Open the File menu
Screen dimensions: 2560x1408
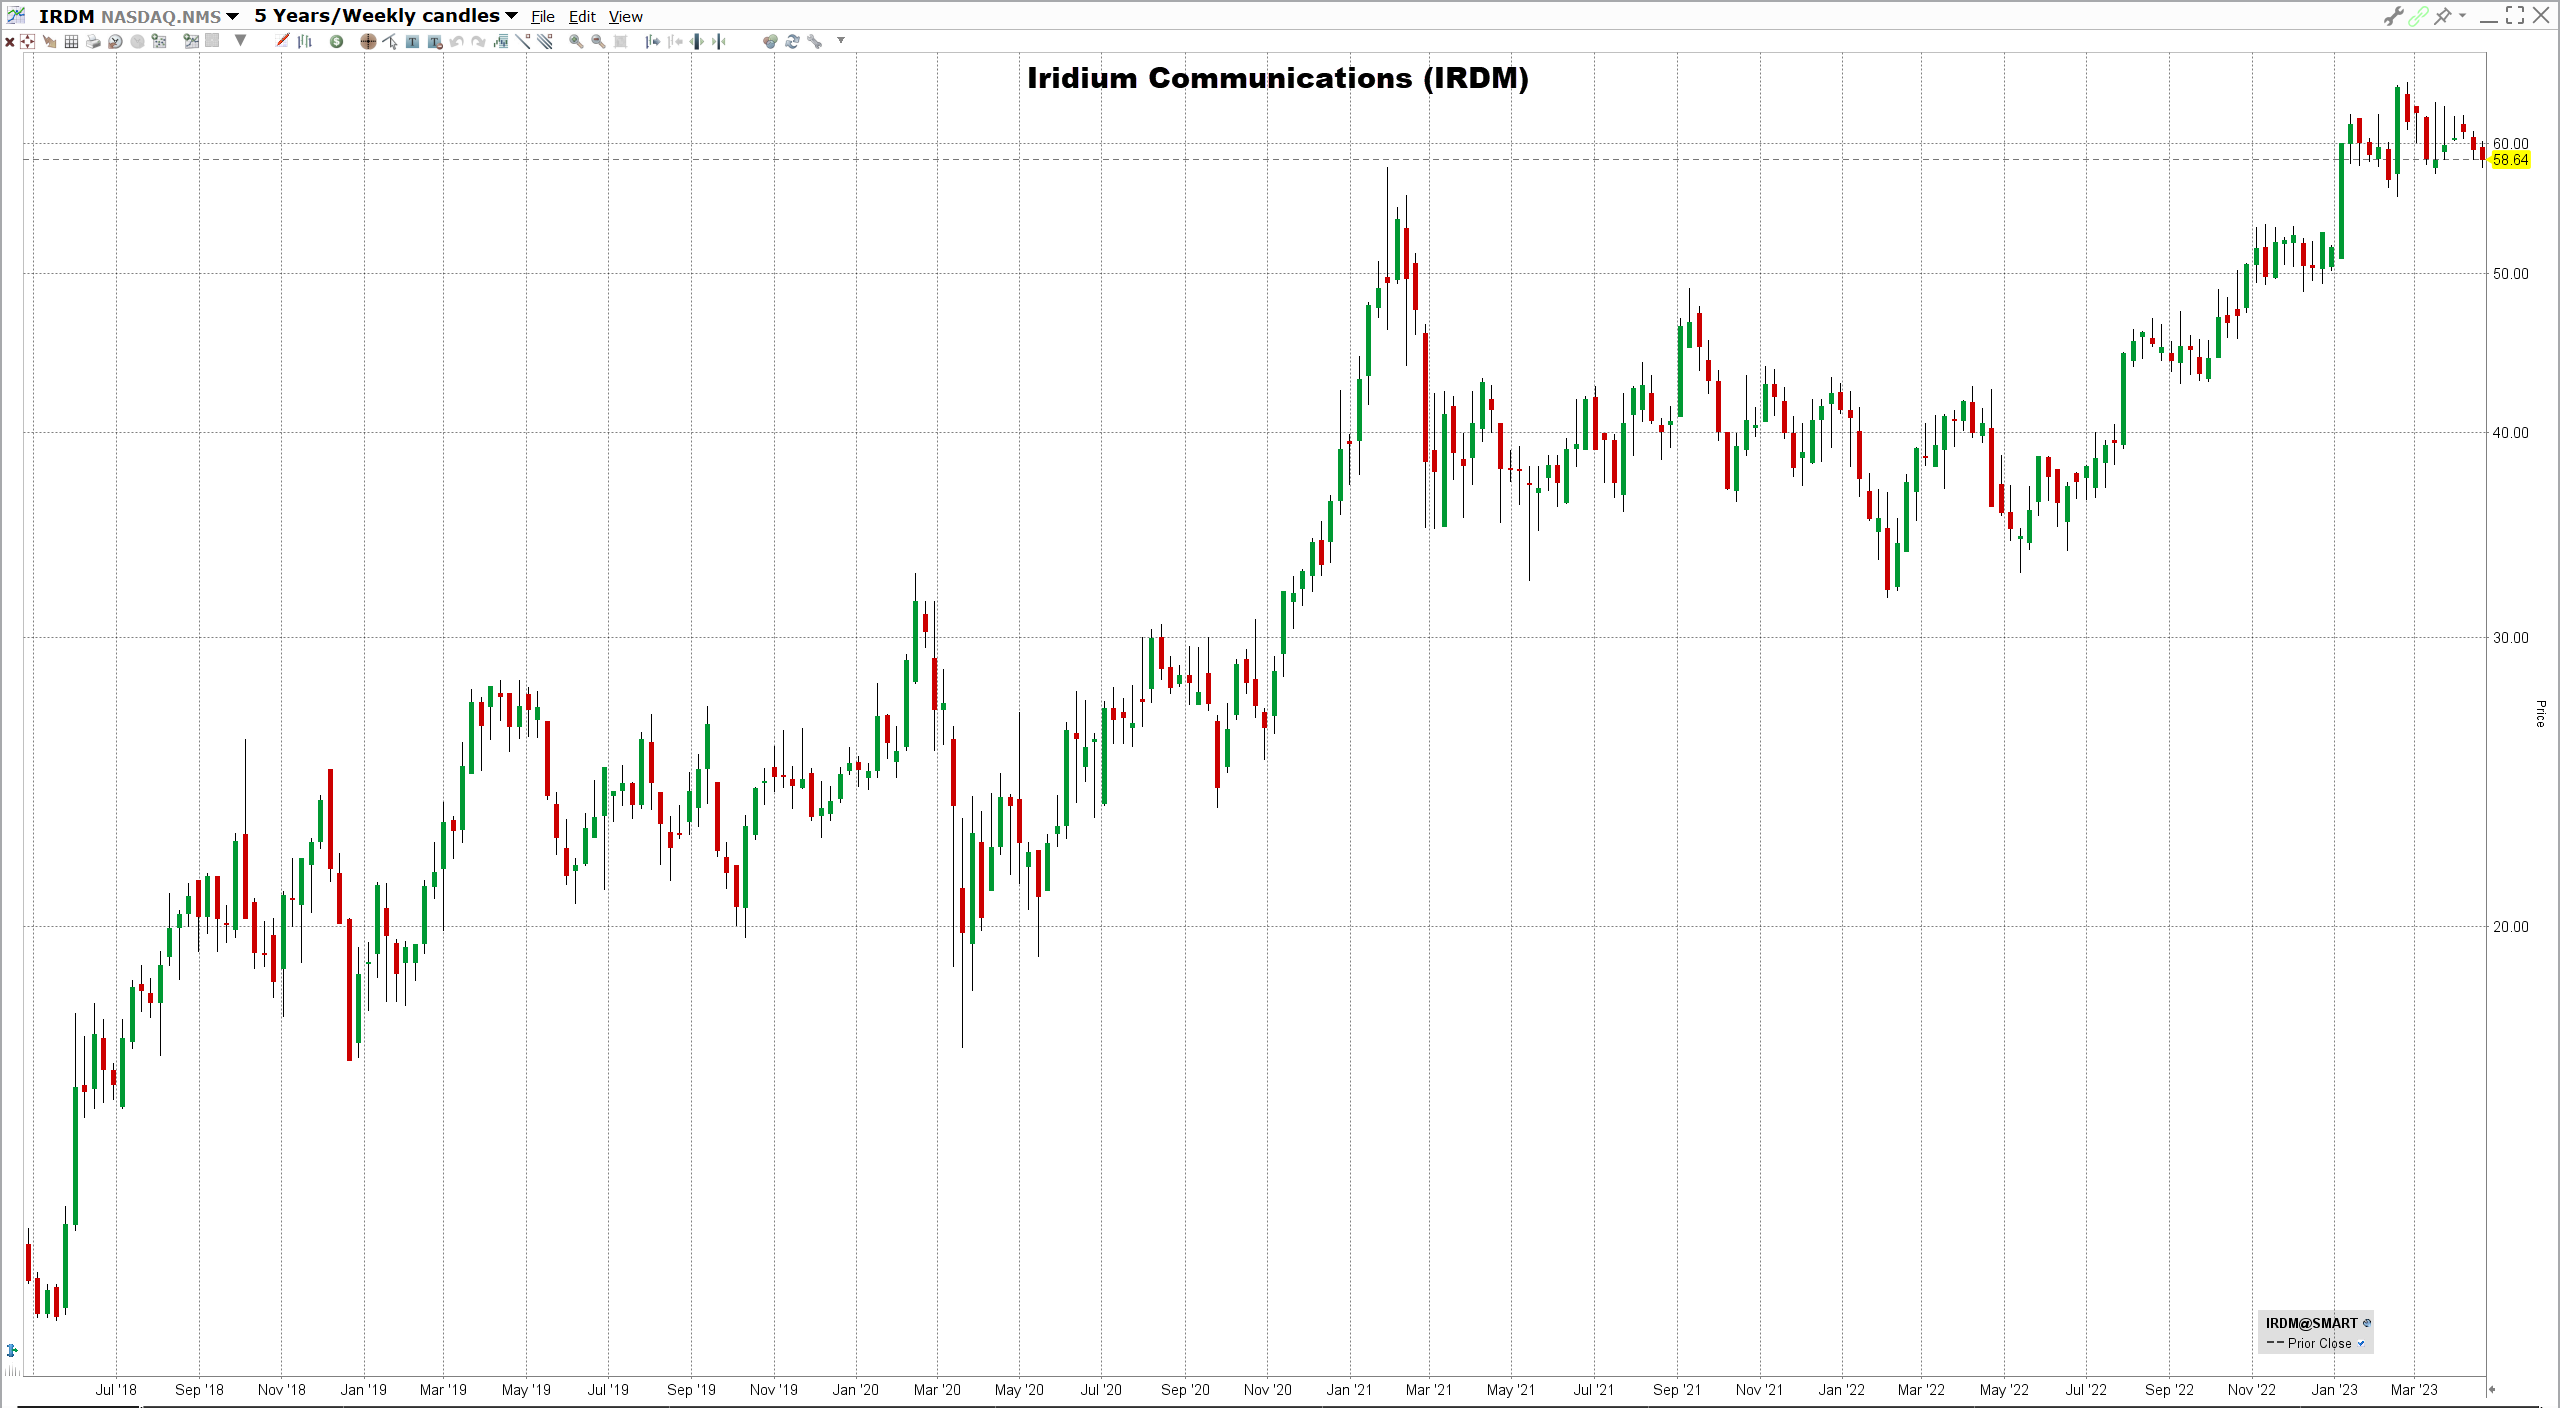(543, 17)
